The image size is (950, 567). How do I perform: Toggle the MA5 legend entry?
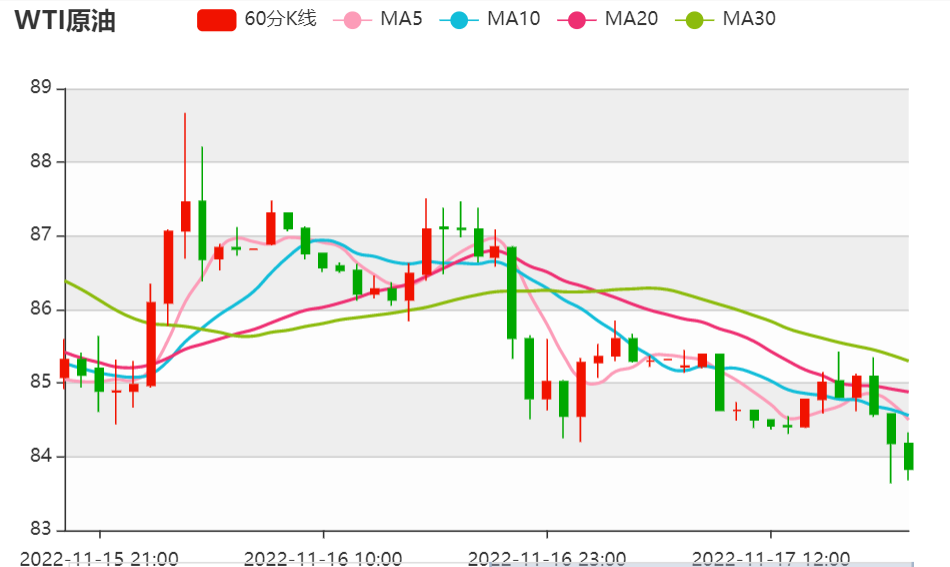[x=377, y=19]
